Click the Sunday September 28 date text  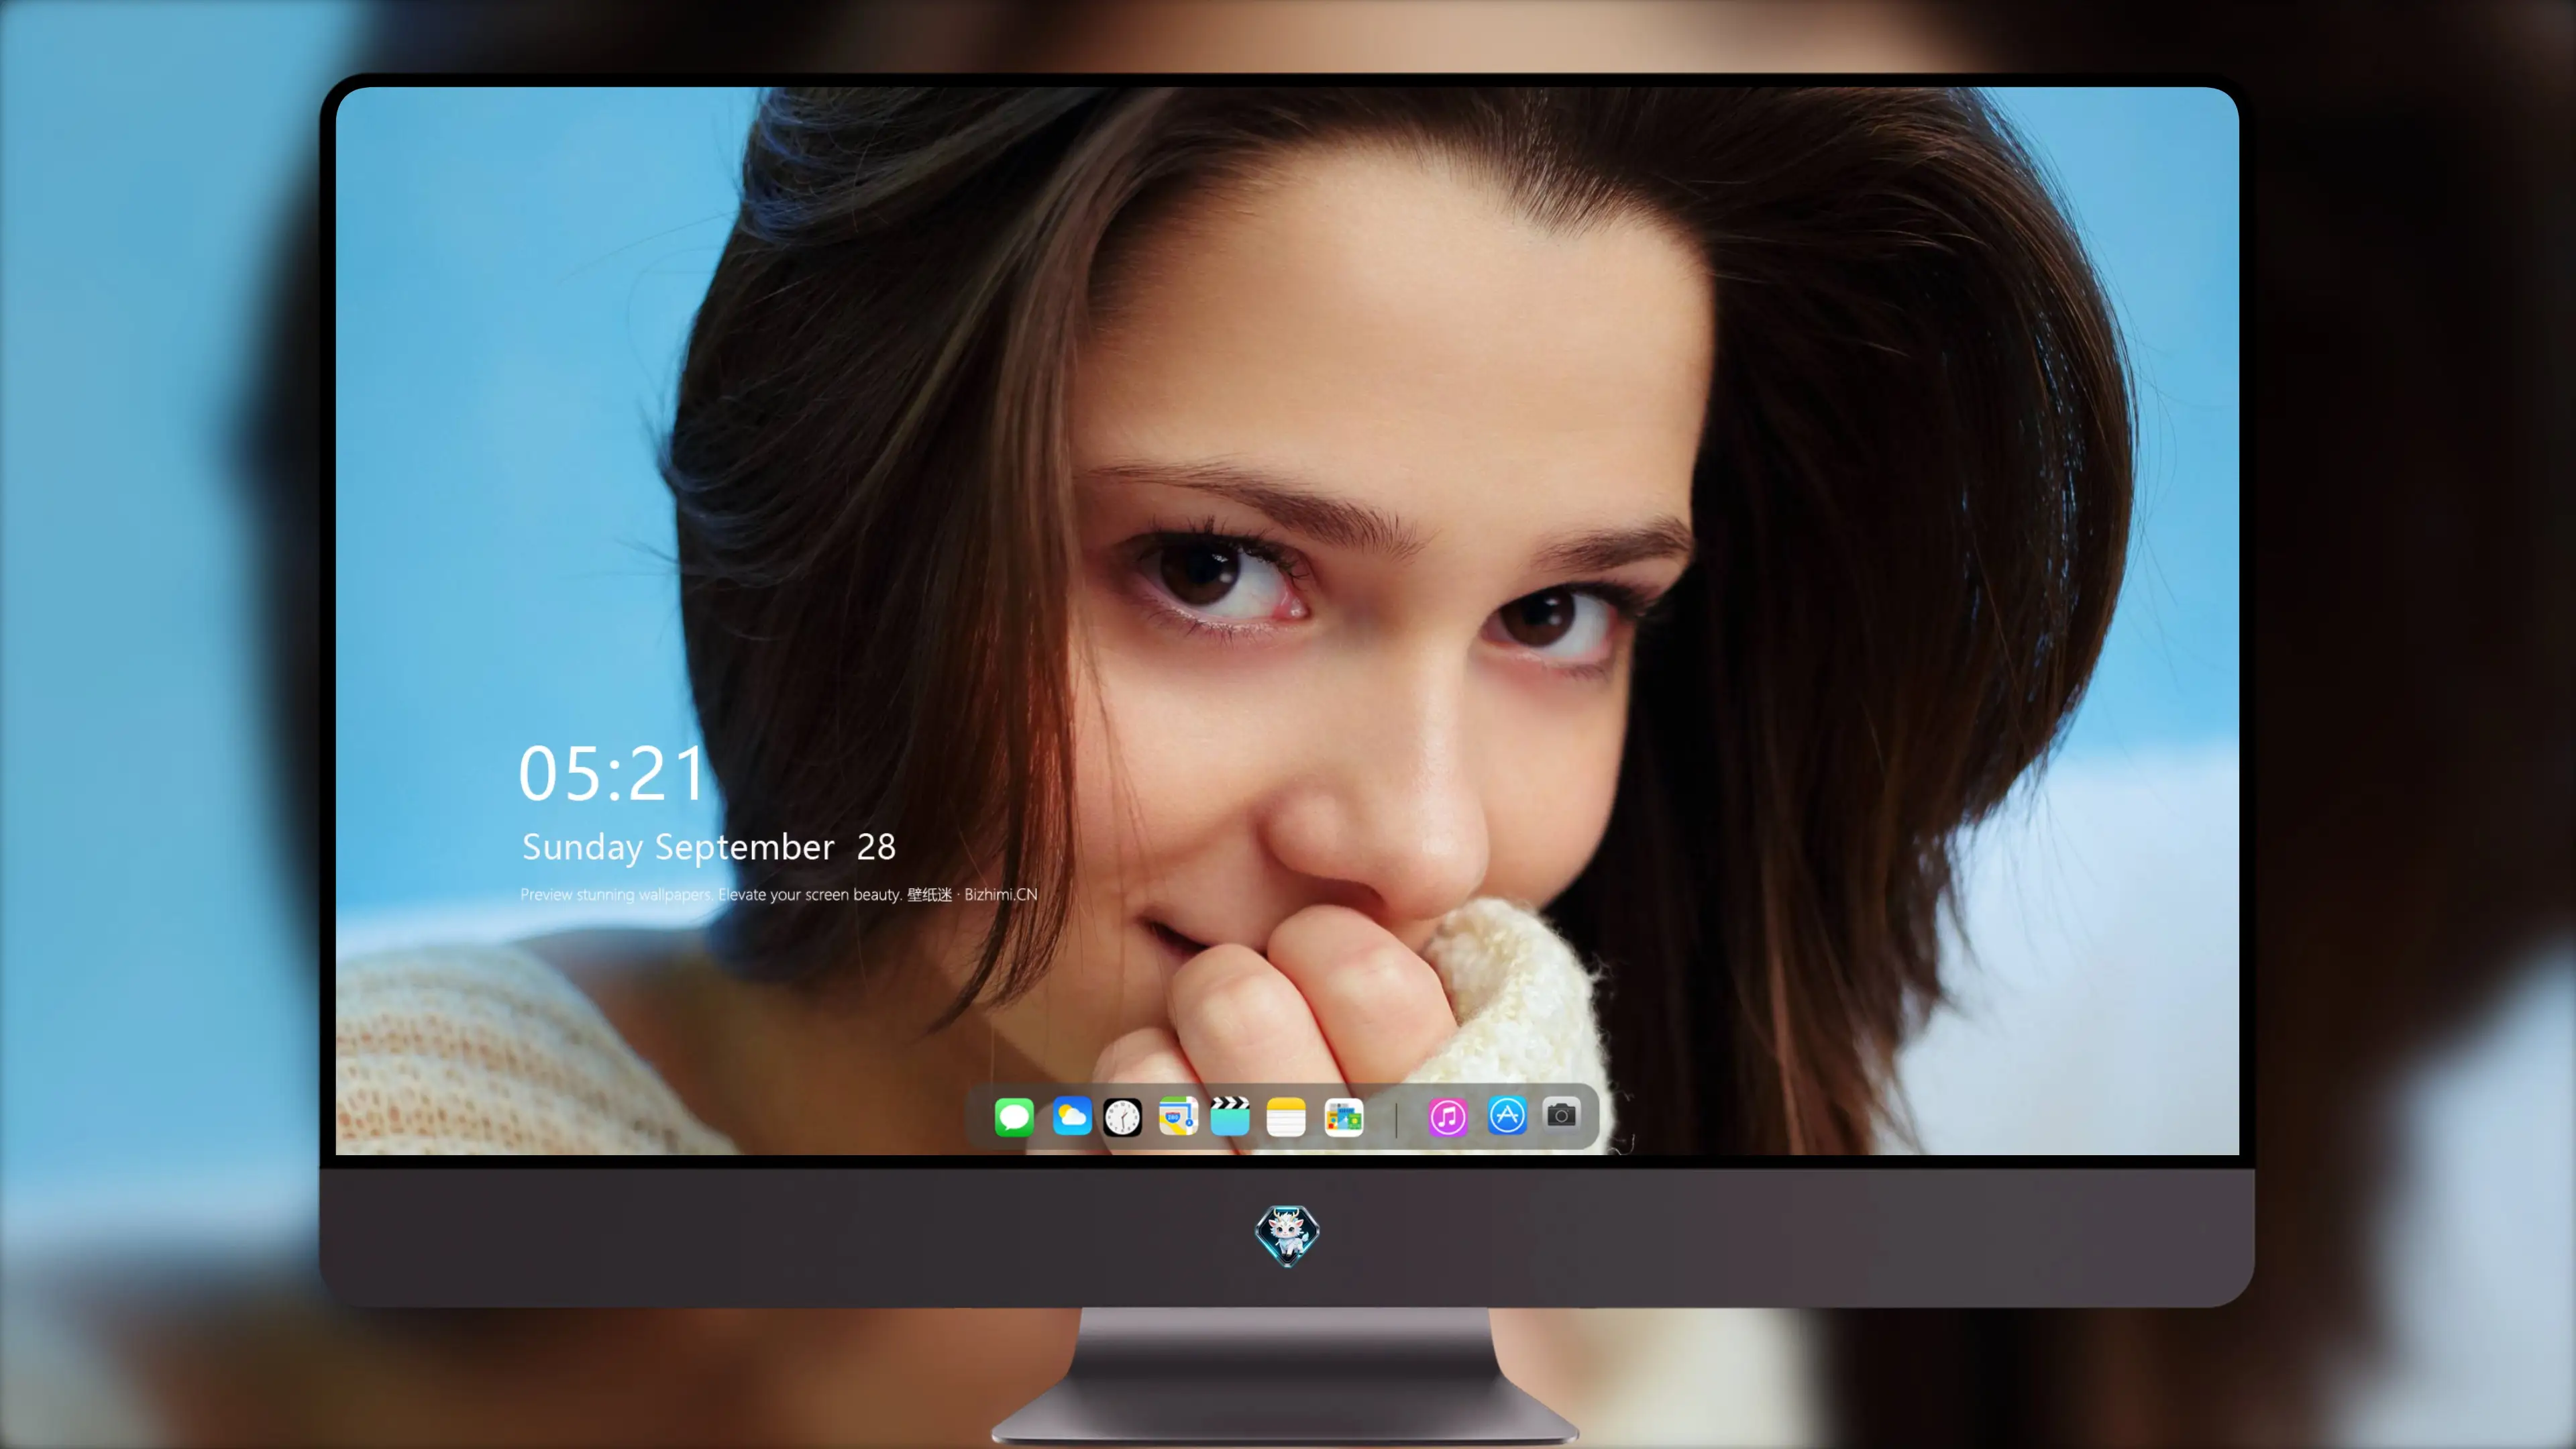click(709, 847)
